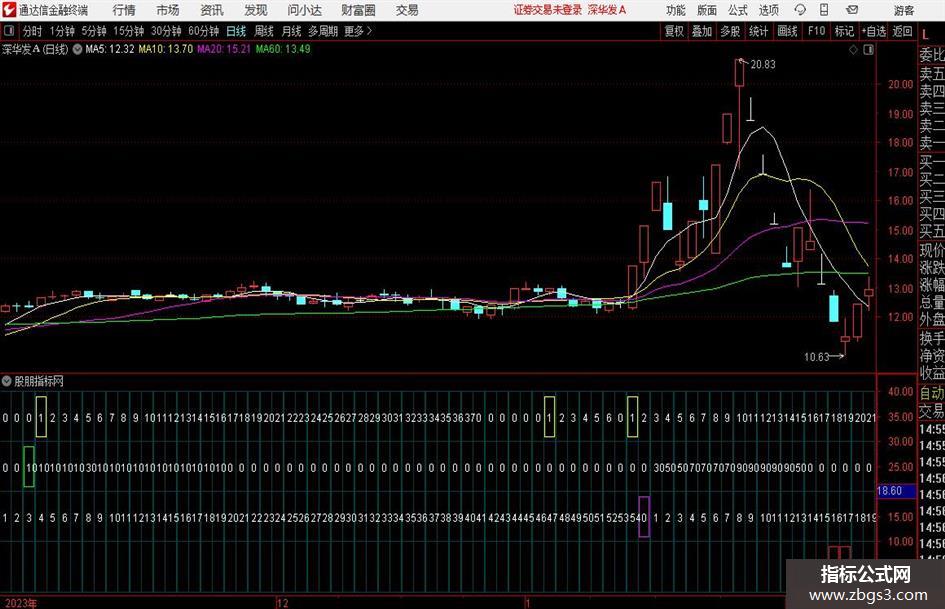Click the 证券交易未登录 login notice
Viewport: 945px width, 609px height.
coord(548,10)
